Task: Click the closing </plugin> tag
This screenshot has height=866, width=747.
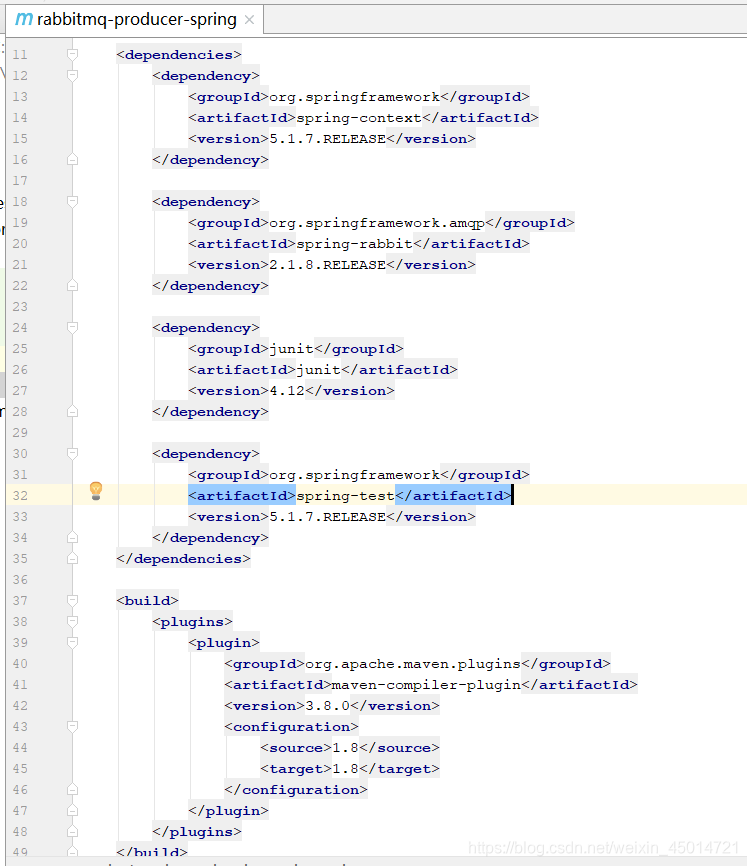Action: point(229,811)
